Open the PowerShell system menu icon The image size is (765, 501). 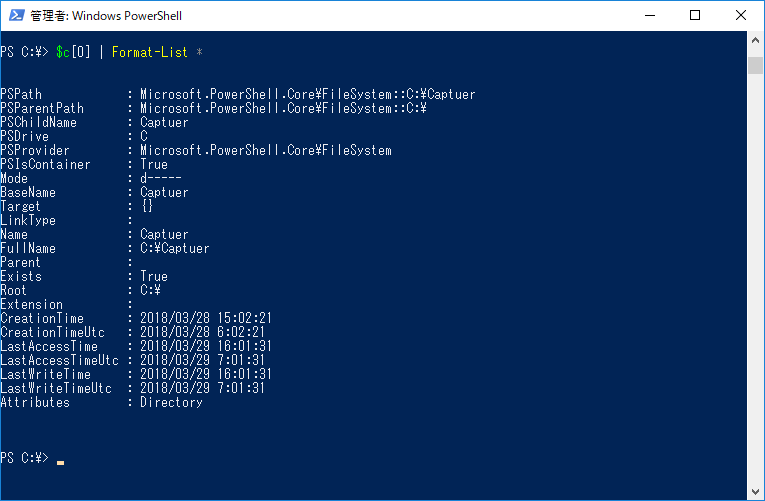tap(15, 15)
